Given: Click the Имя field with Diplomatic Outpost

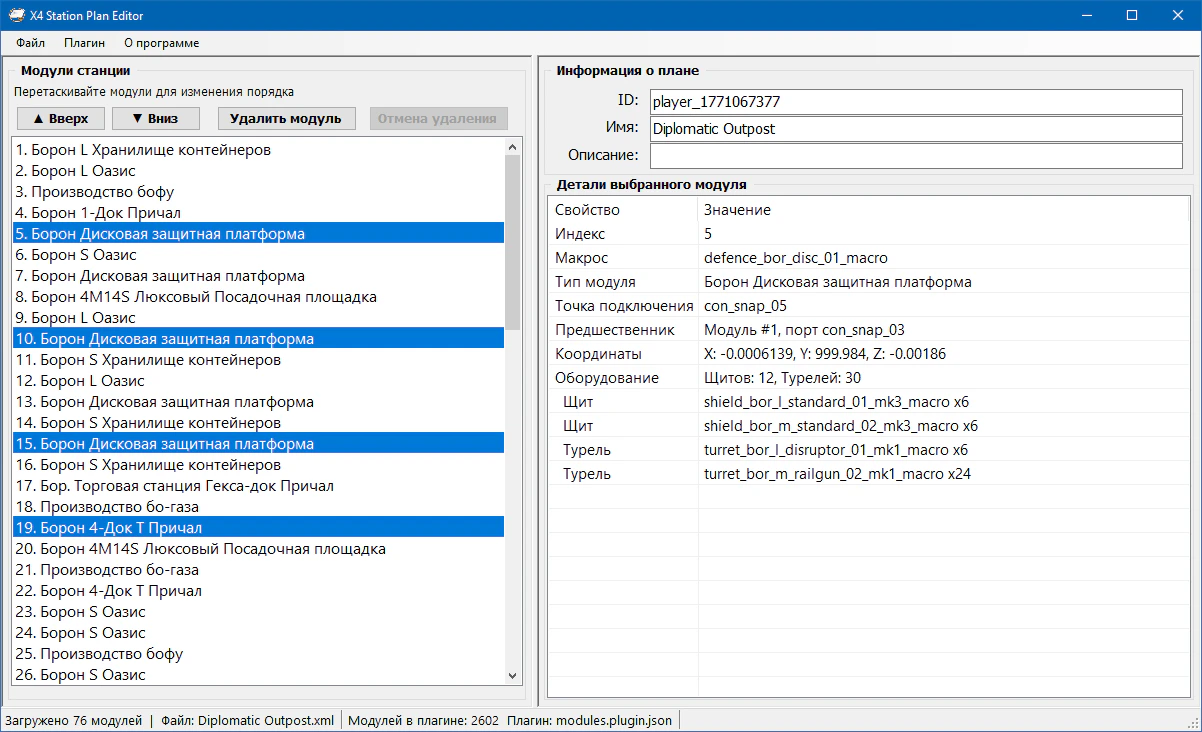Looking at the screenshot, I should 915,129.
